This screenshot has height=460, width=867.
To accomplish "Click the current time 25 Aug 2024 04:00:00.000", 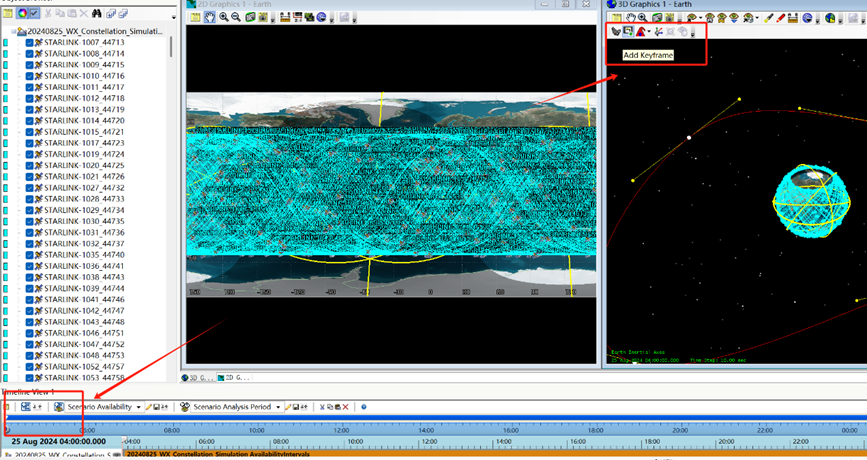I will point(59,442).
